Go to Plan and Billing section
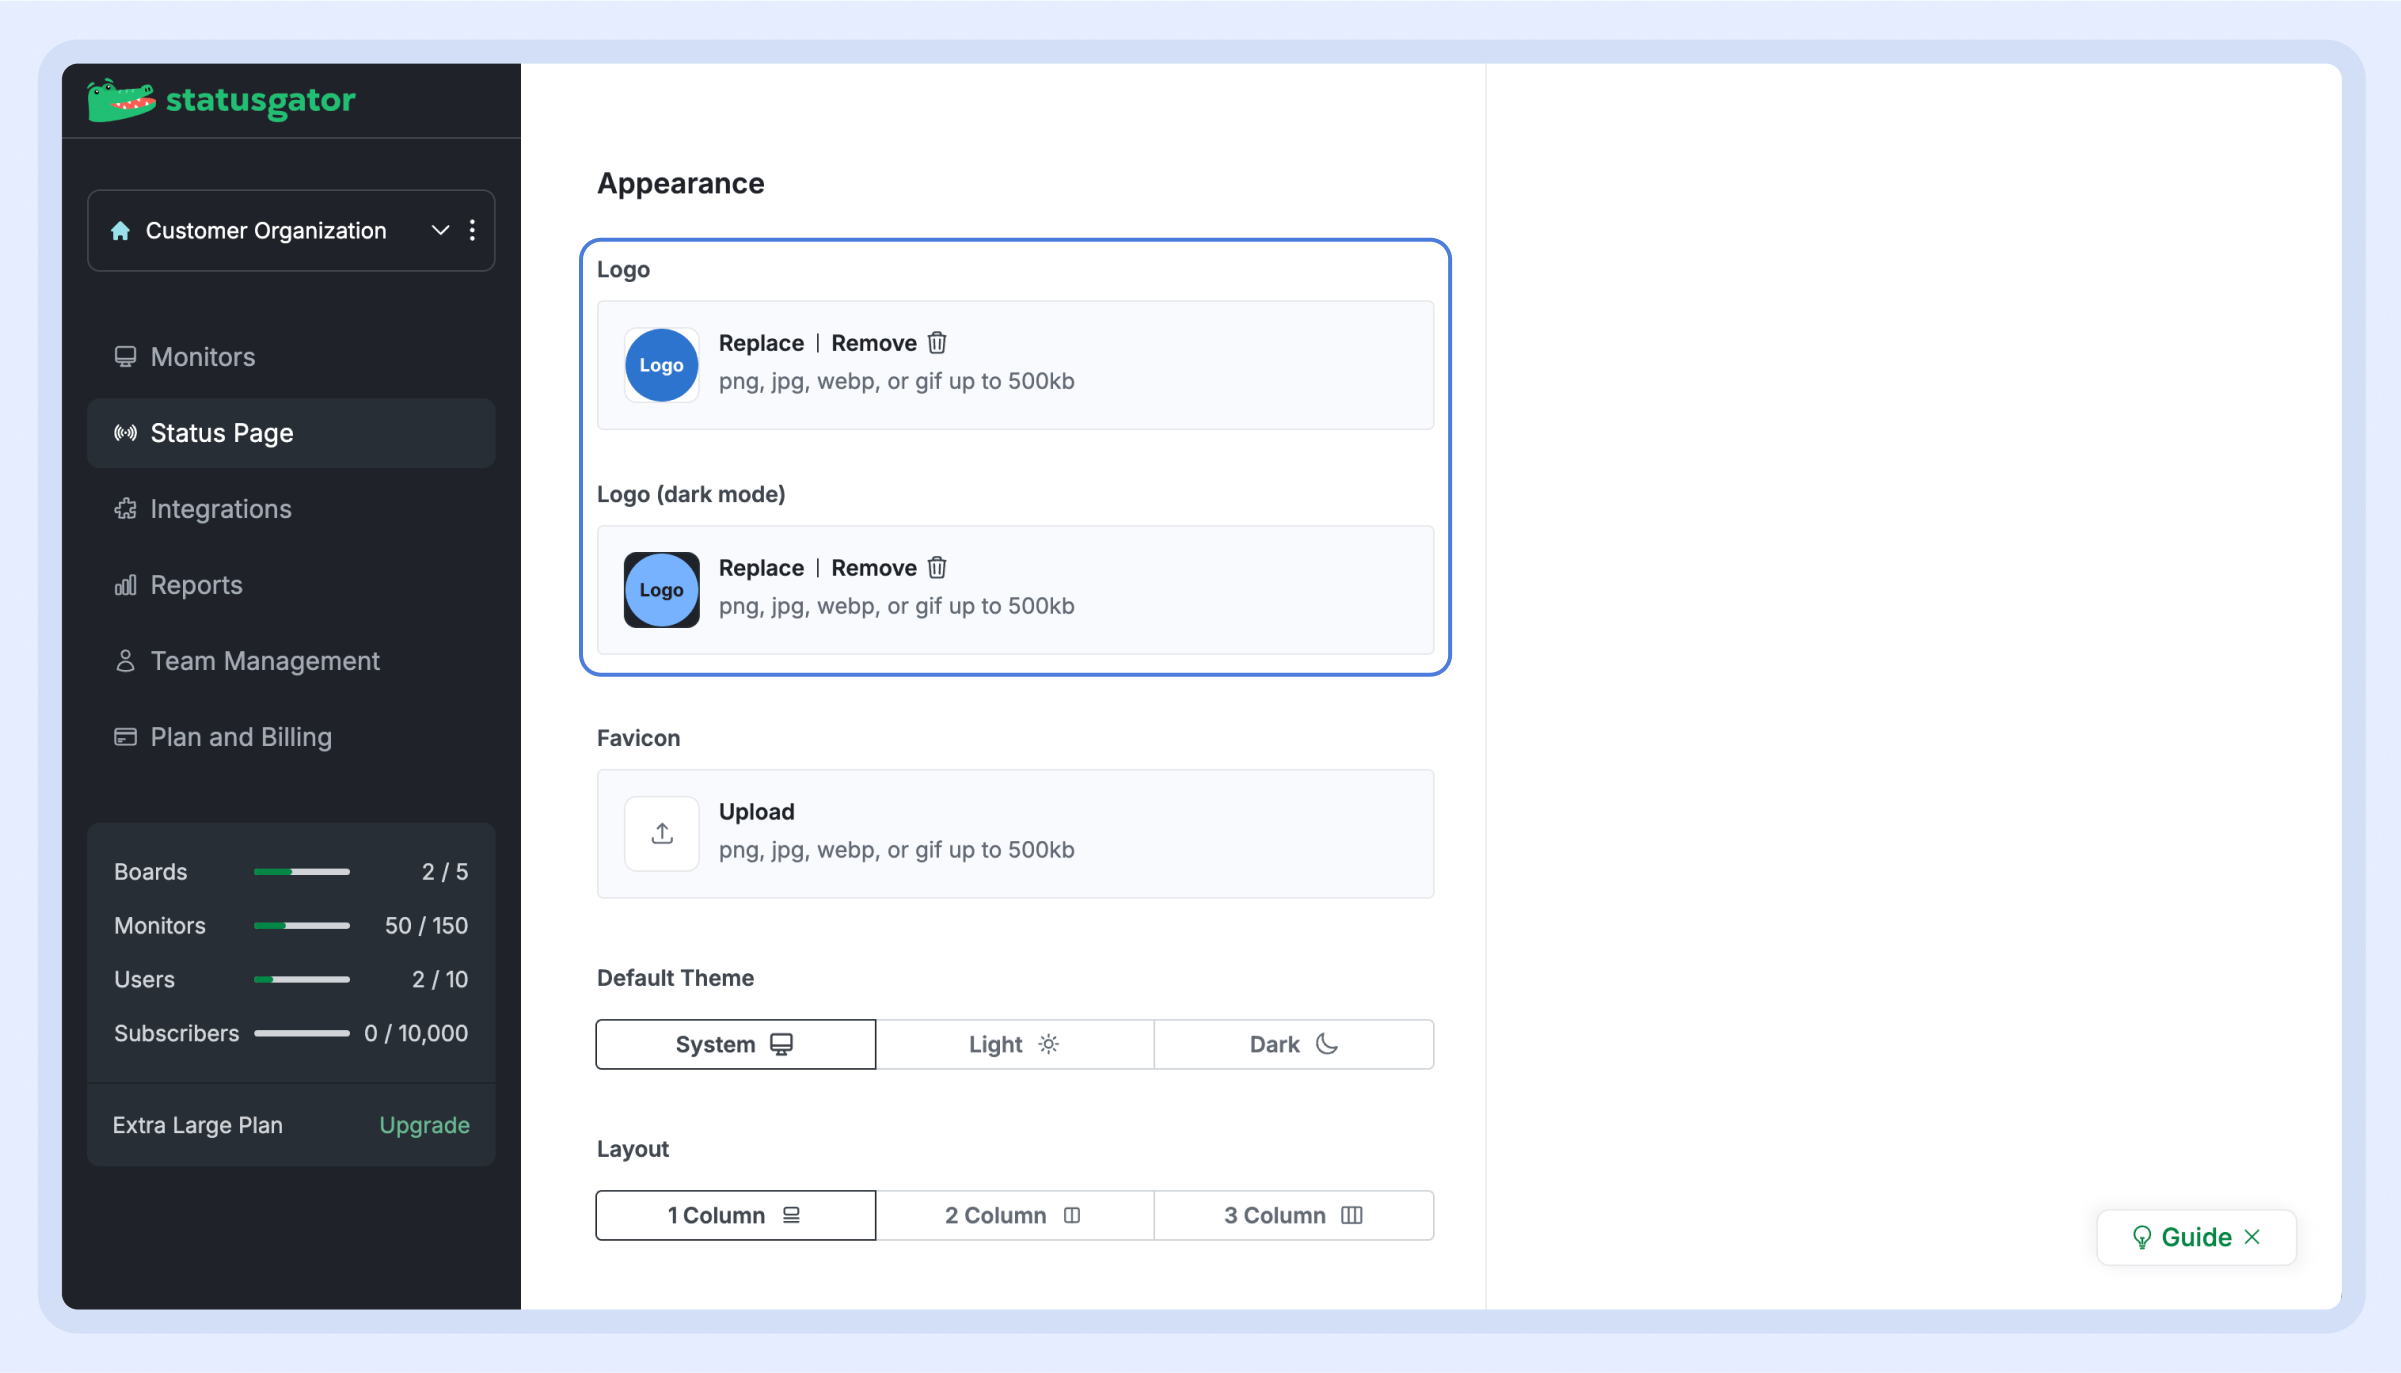This screenshot has width=2401, height=1373. 241,737
